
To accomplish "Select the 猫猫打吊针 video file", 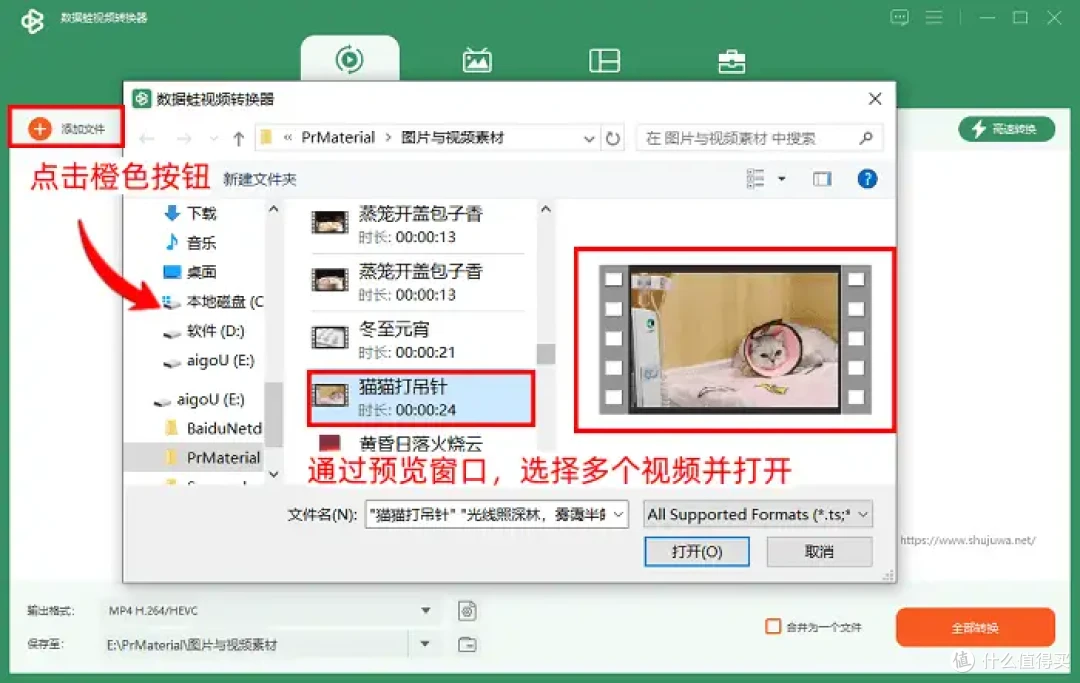I will (x=420, y=398).
